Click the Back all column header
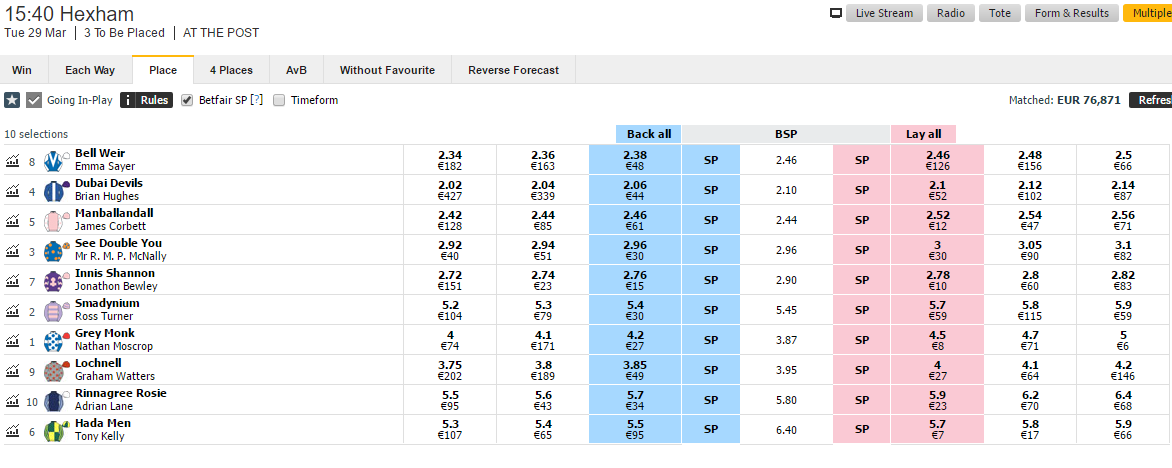Image resolution: width=1172 pixels, height=468 pixels. [x=648, y=134]
